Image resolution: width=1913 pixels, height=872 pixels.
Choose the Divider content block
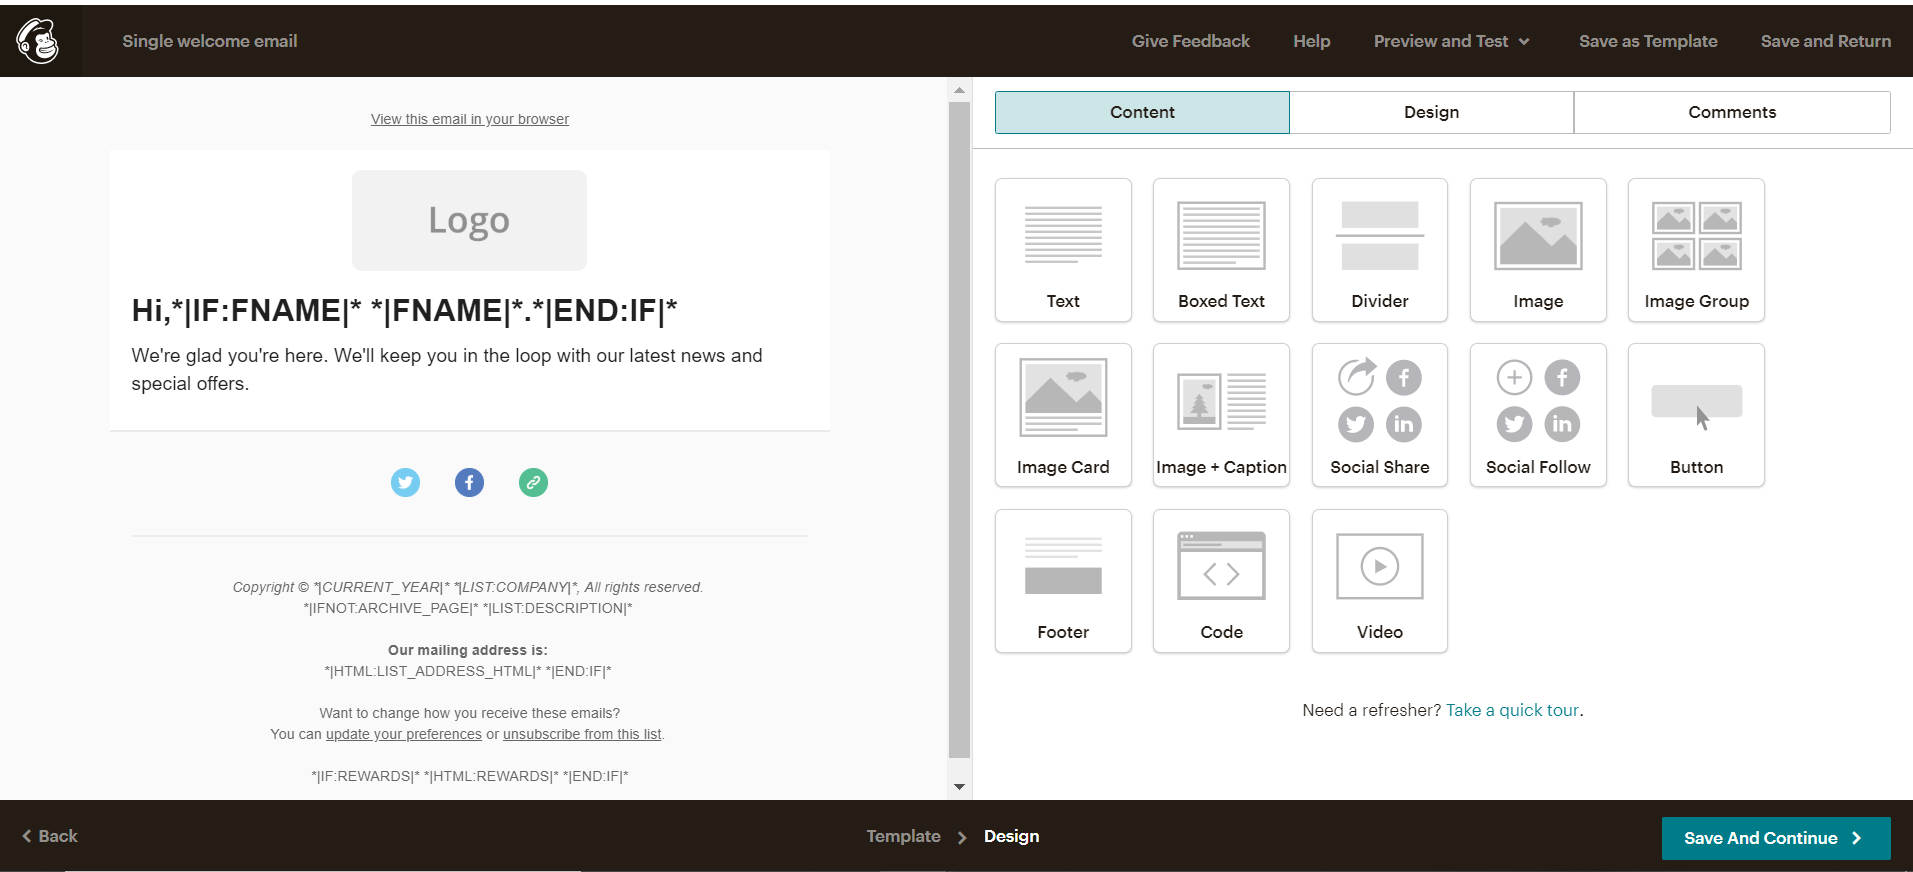pyautogui.click(x=1379, y=250)
